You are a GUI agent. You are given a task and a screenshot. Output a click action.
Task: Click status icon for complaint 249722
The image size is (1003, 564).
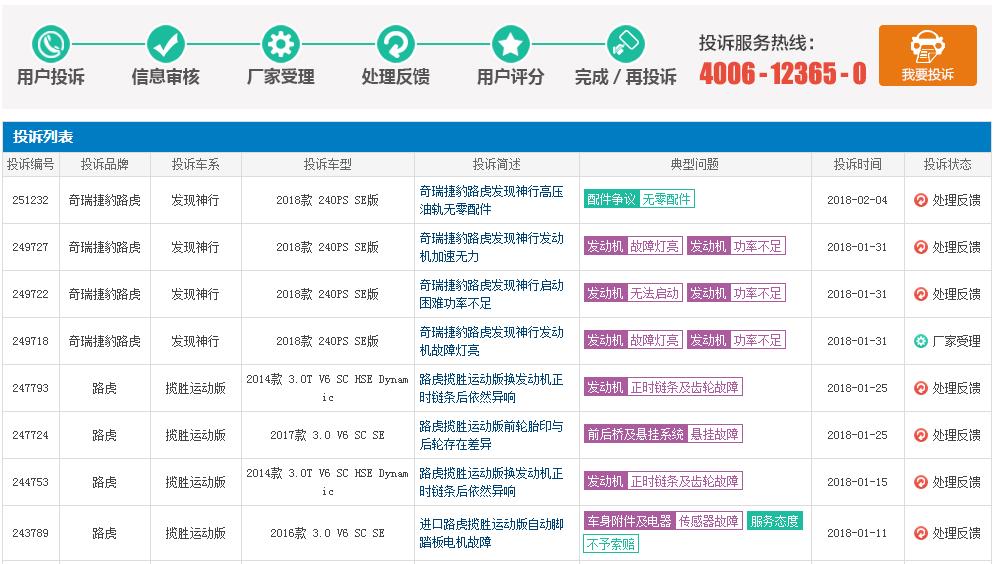(920, 294)
